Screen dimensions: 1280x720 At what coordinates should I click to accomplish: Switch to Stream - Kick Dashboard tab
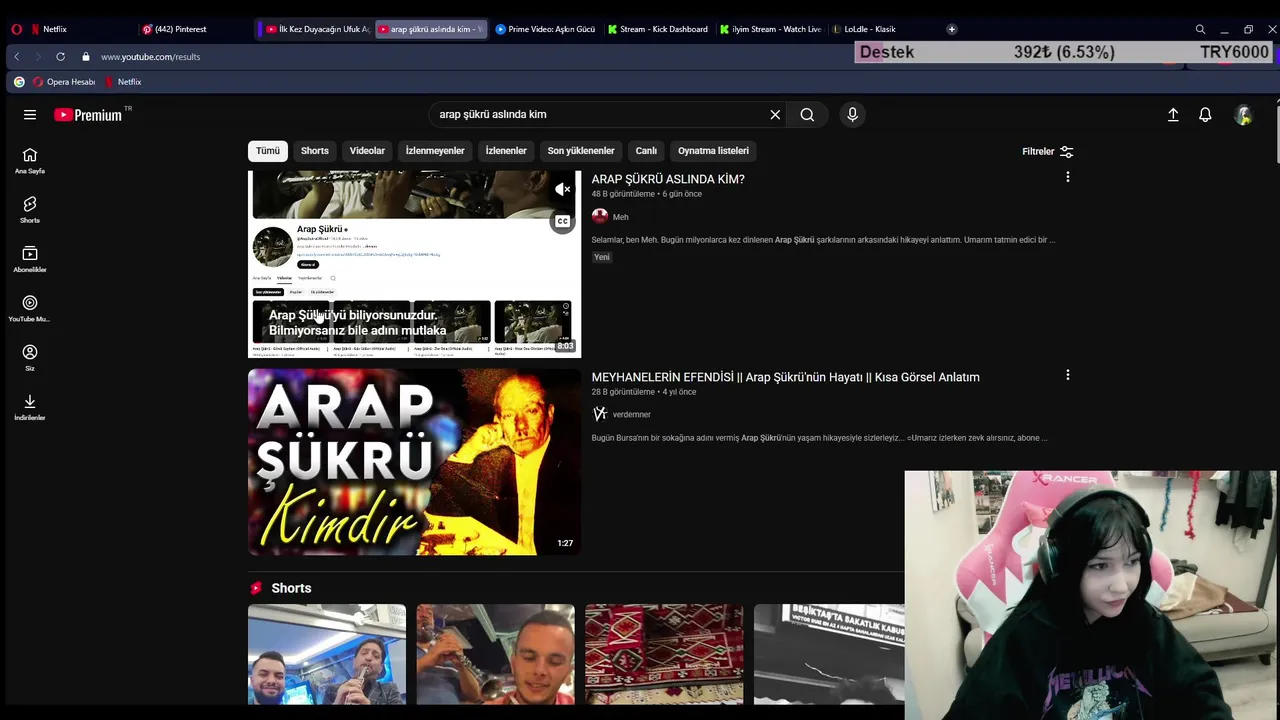[x=658, y=29]
